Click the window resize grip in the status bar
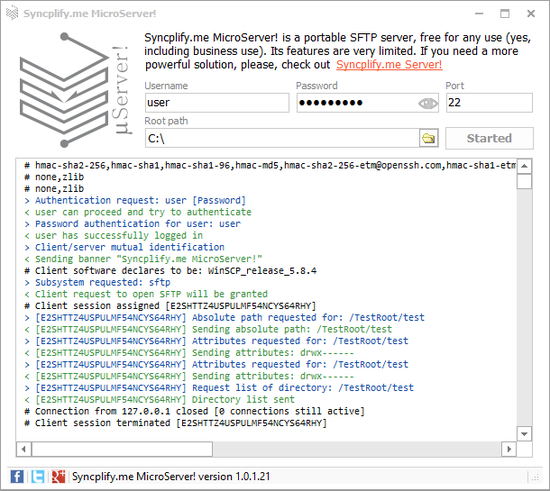 [x=535, y=477]
